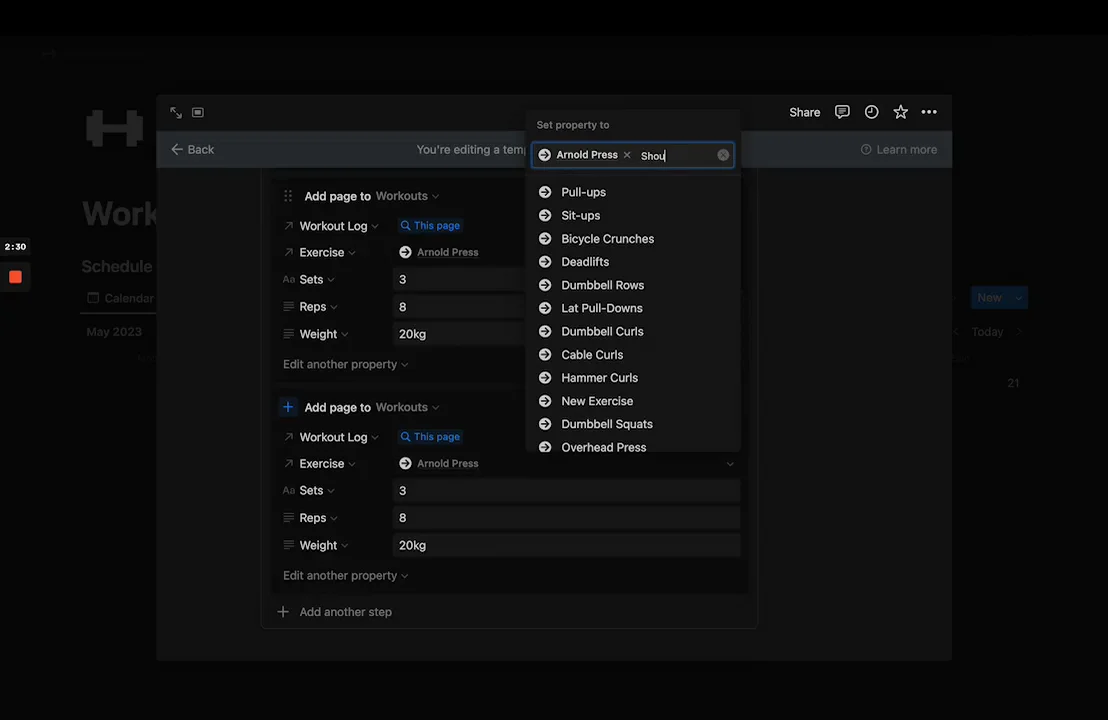Open first step's Reps property dropdown
1108x720 pixels.
(x=318, y=307)
